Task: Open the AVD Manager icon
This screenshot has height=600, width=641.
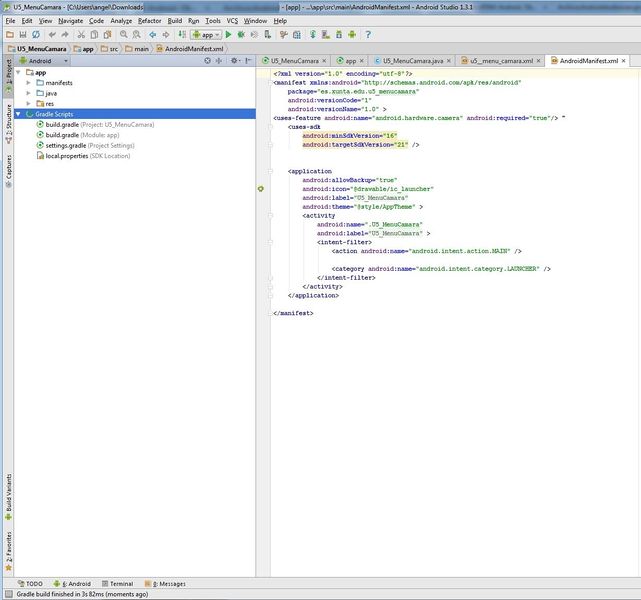Action: tap(326, 35)
